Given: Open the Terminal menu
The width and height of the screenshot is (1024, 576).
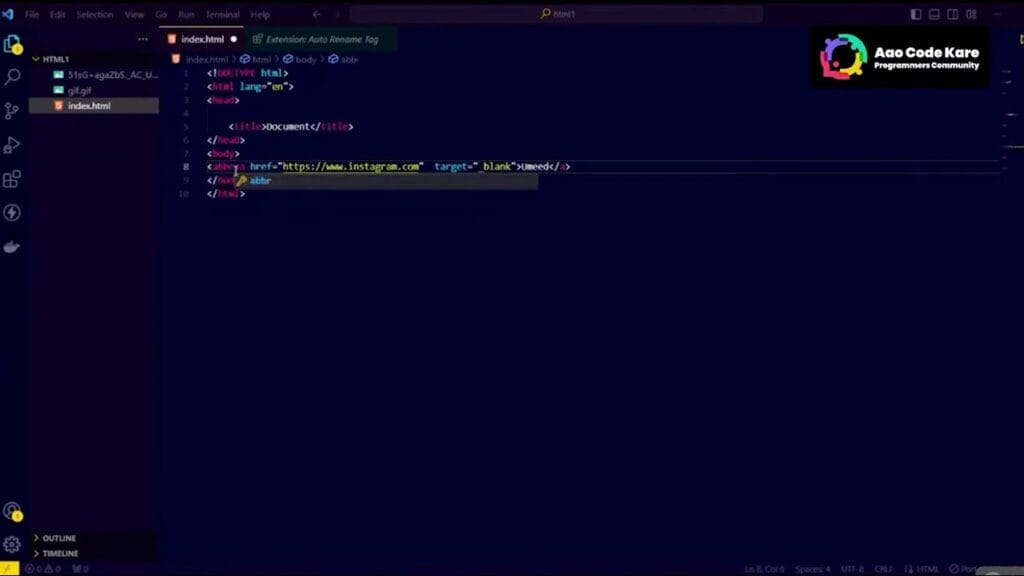Looking at the screenshot, I should click(222, 15).
